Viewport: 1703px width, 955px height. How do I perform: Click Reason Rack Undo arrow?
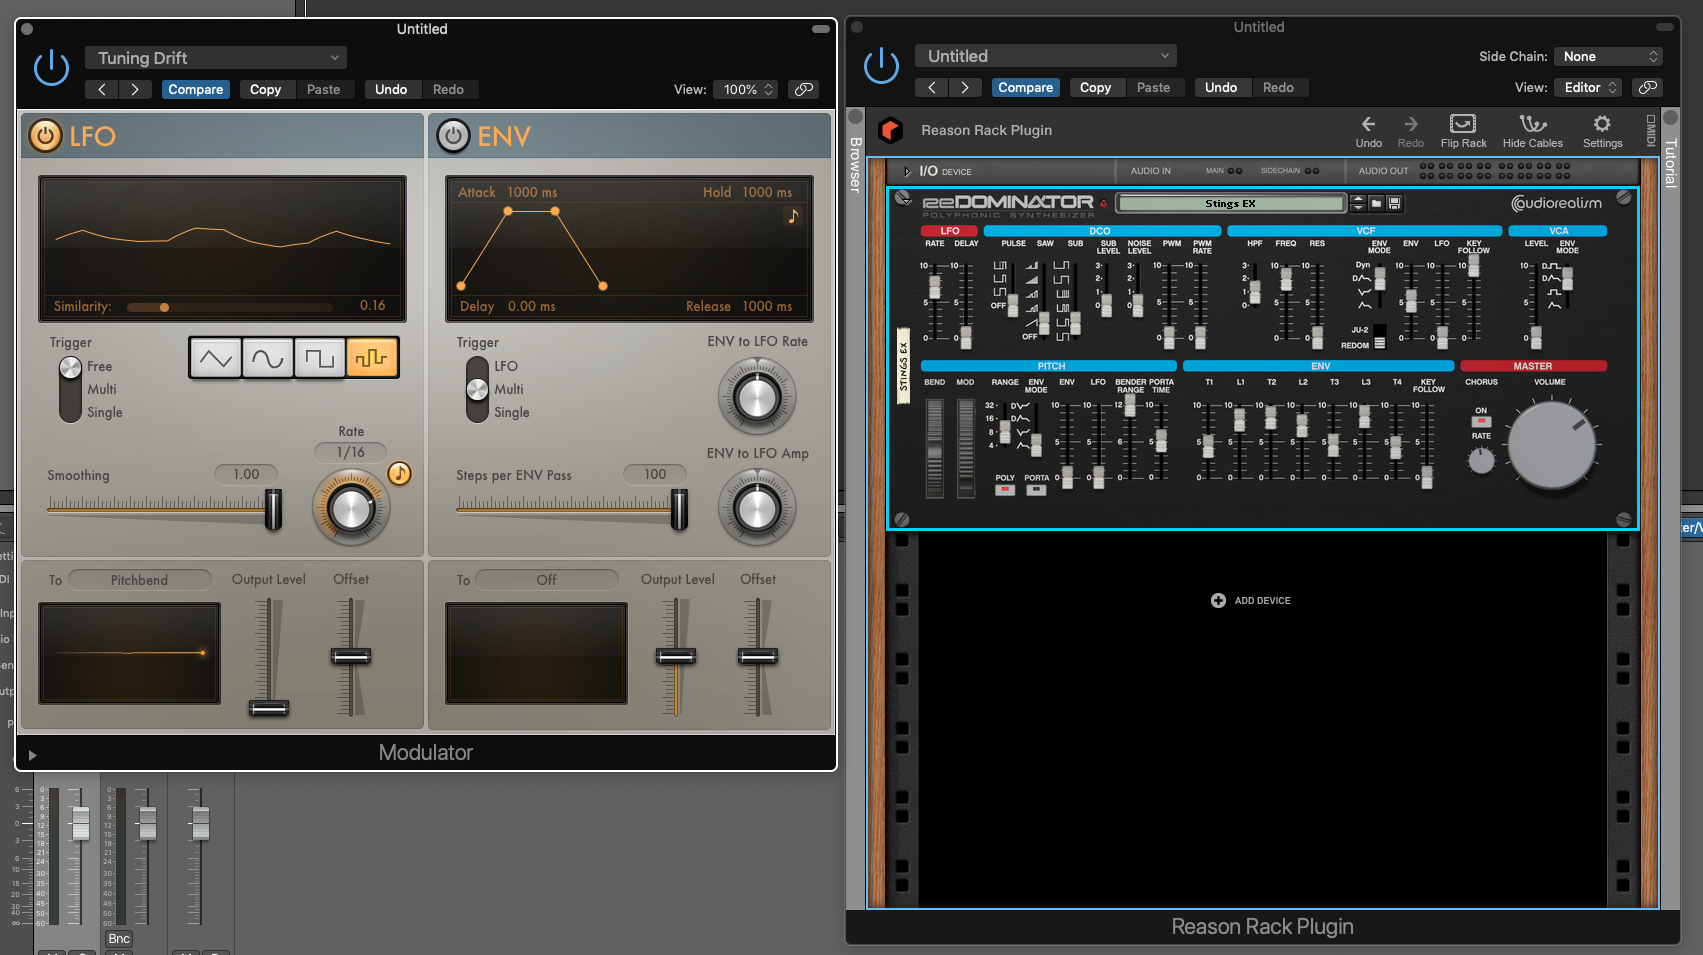pos(1368,130)
